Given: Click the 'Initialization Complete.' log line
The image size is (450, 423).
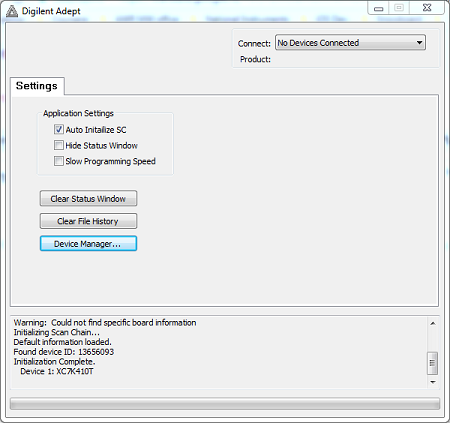Looking at the screenshot, I should point(54,362).
